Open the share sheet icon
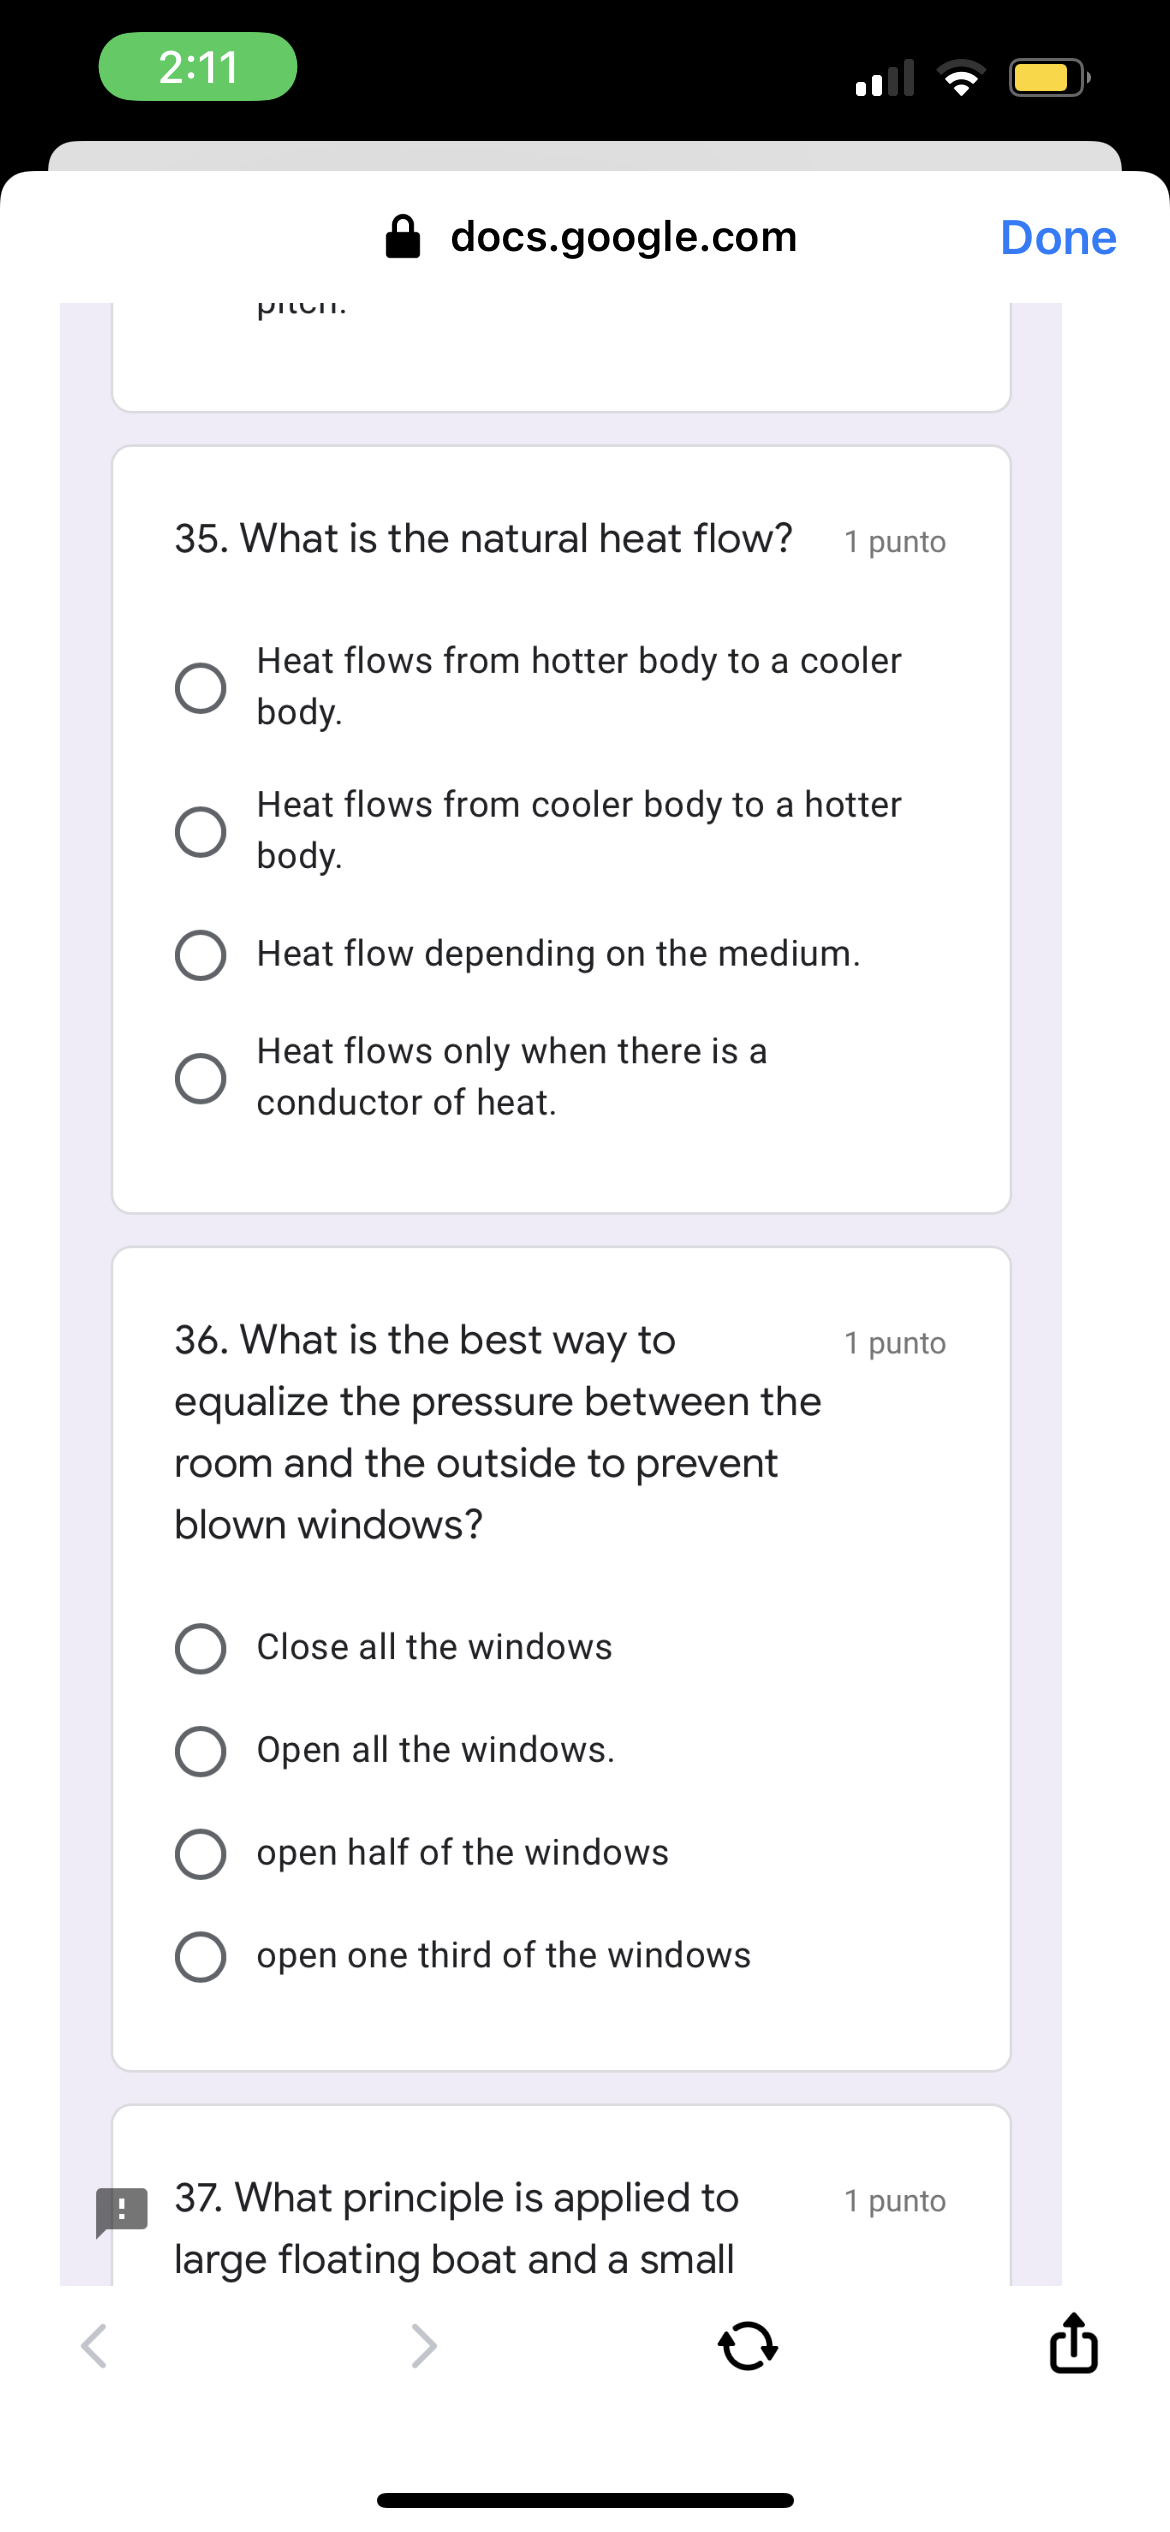The width and height of the screenshot is (1170, 2532). pos(1073,2343)
